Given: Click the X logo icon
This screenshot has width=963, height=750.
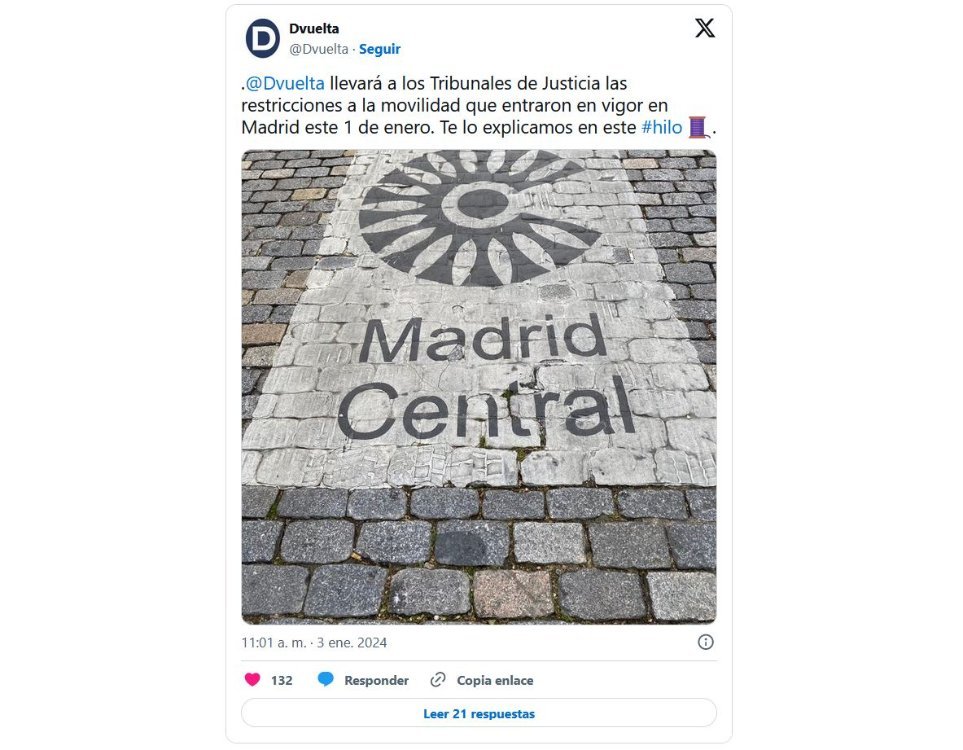Looking at the screenshot, I should pyautogui.click(x=704, y=28).
